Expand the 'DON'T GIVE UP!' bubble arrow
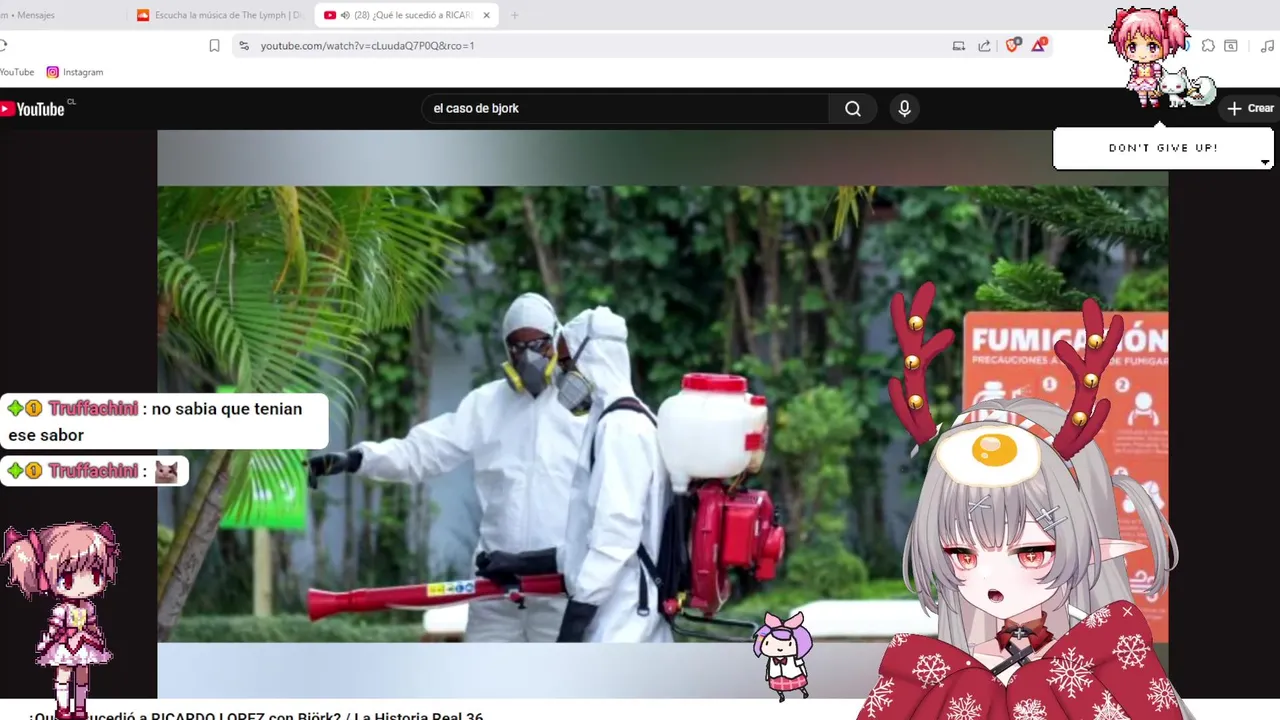Screen dimensions: 1280x720 [x=1265, y=162]
